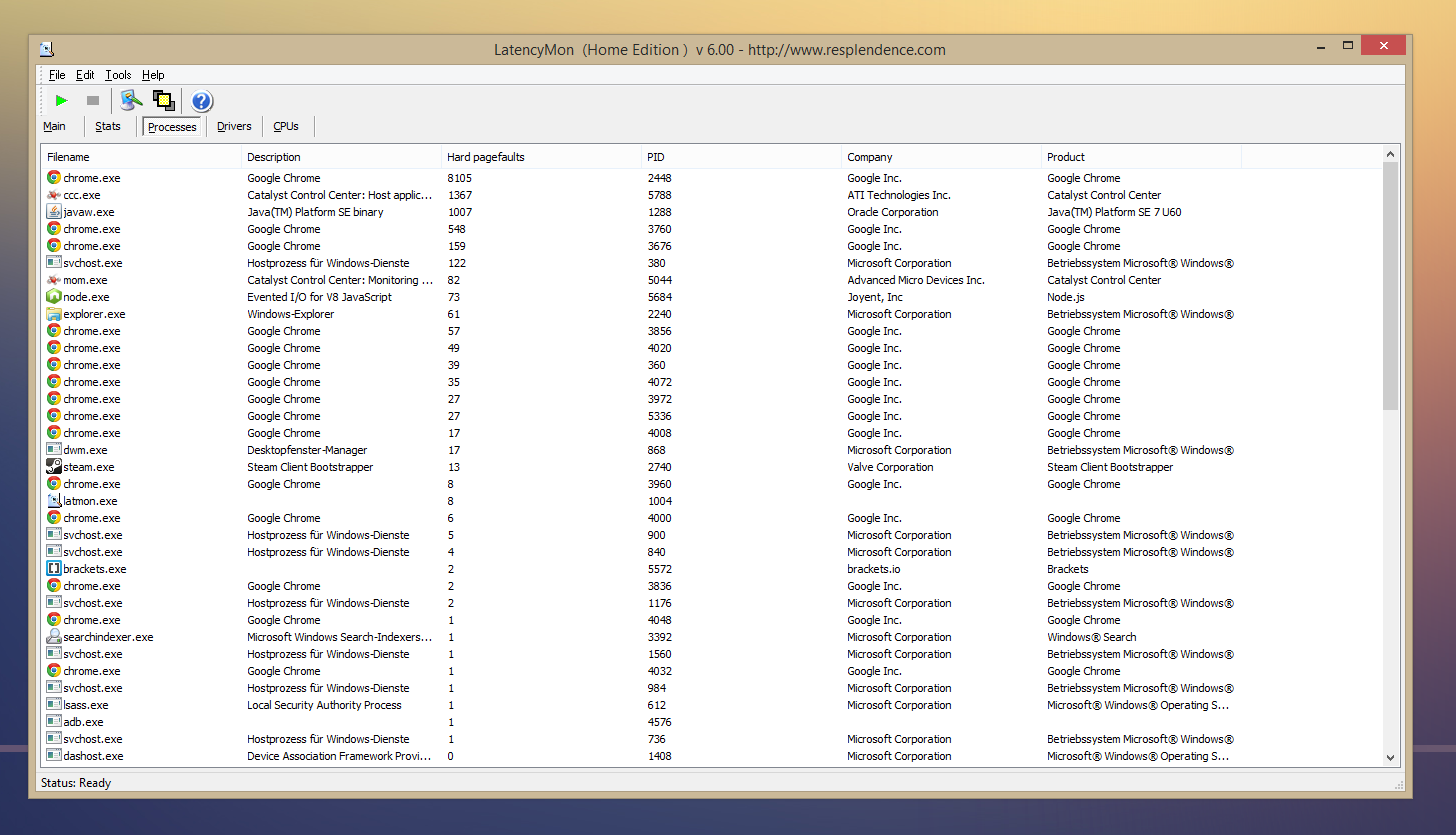Click the product Windows® Search
Image resolution: width=1456 pixels, height=835 pixels.
(x=1092, y=637)
